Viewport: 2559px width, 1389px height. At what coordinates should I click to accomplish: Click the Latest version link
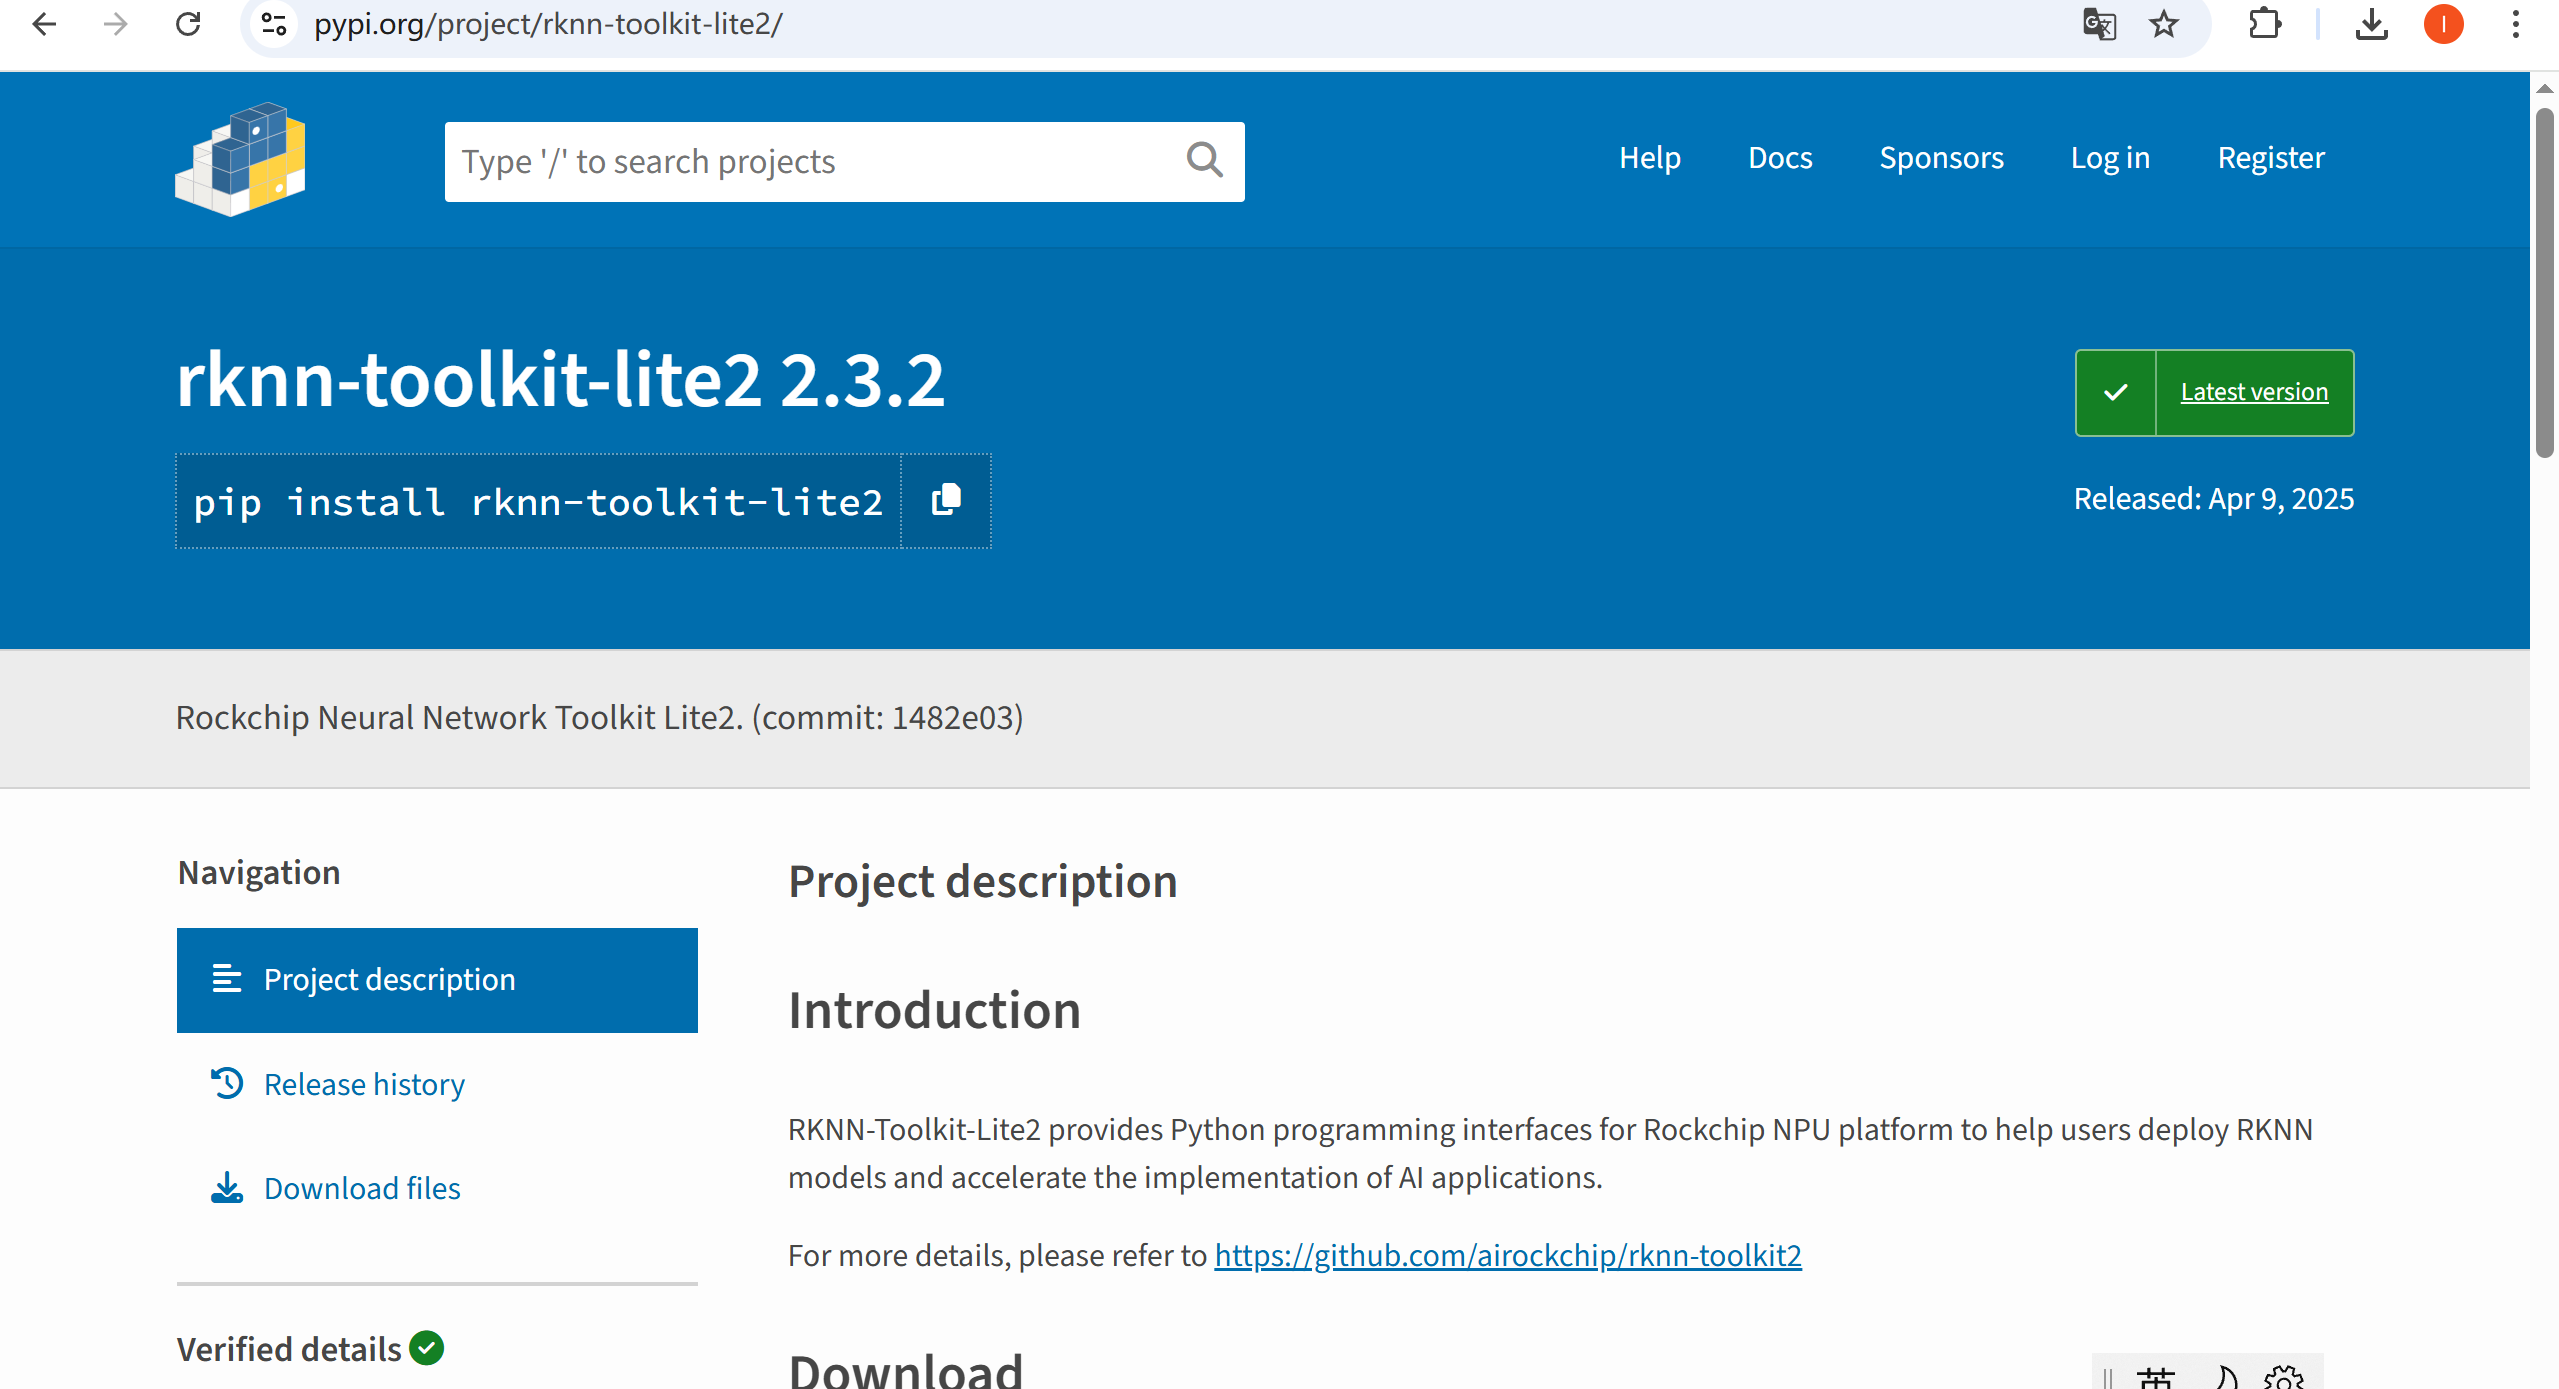pos(2254,392)
